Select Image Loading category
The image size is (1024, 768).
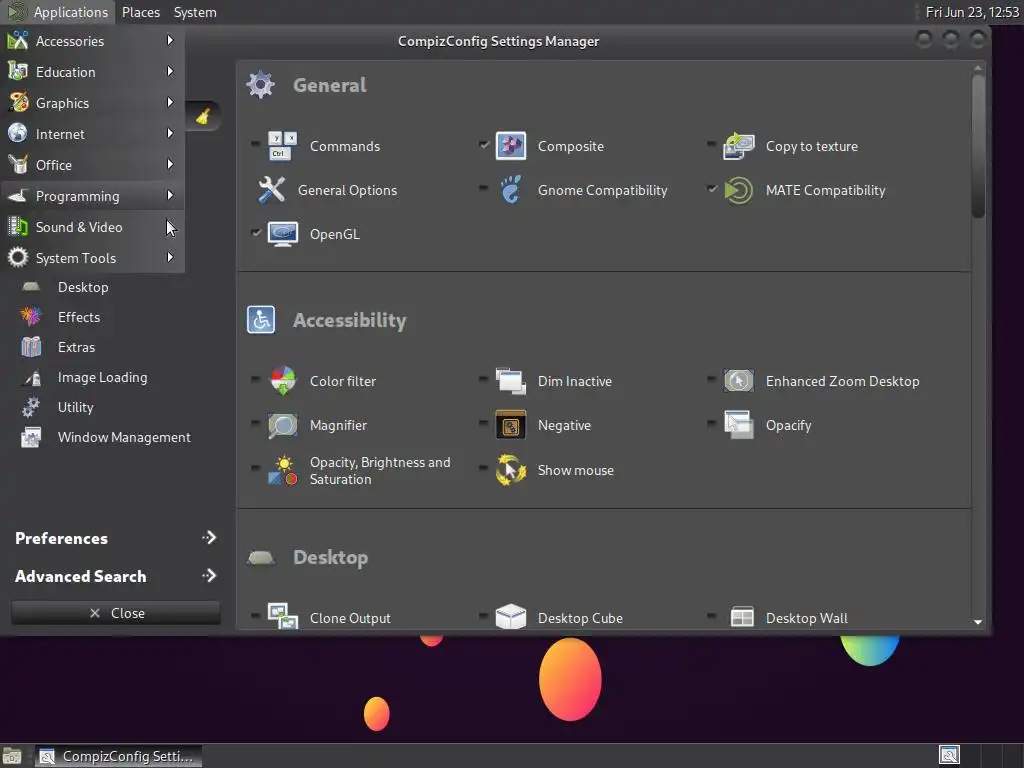coord(103,377)
